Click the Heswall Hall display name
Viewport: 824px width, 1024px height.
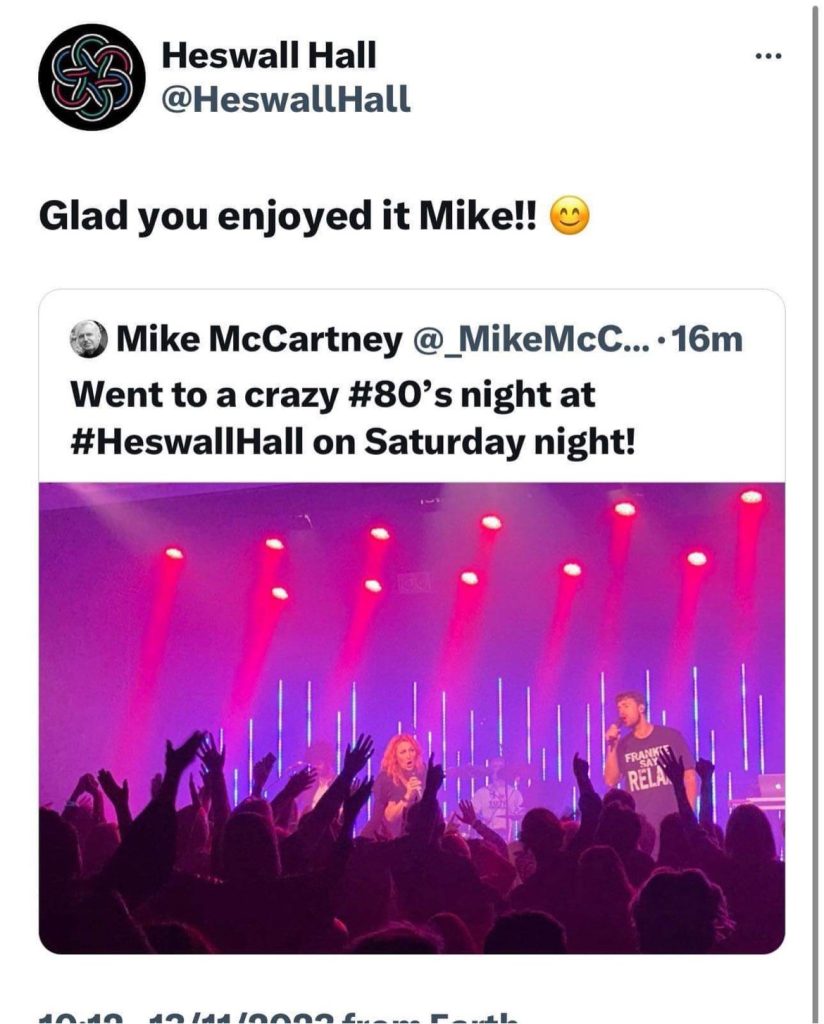point(269,55)
